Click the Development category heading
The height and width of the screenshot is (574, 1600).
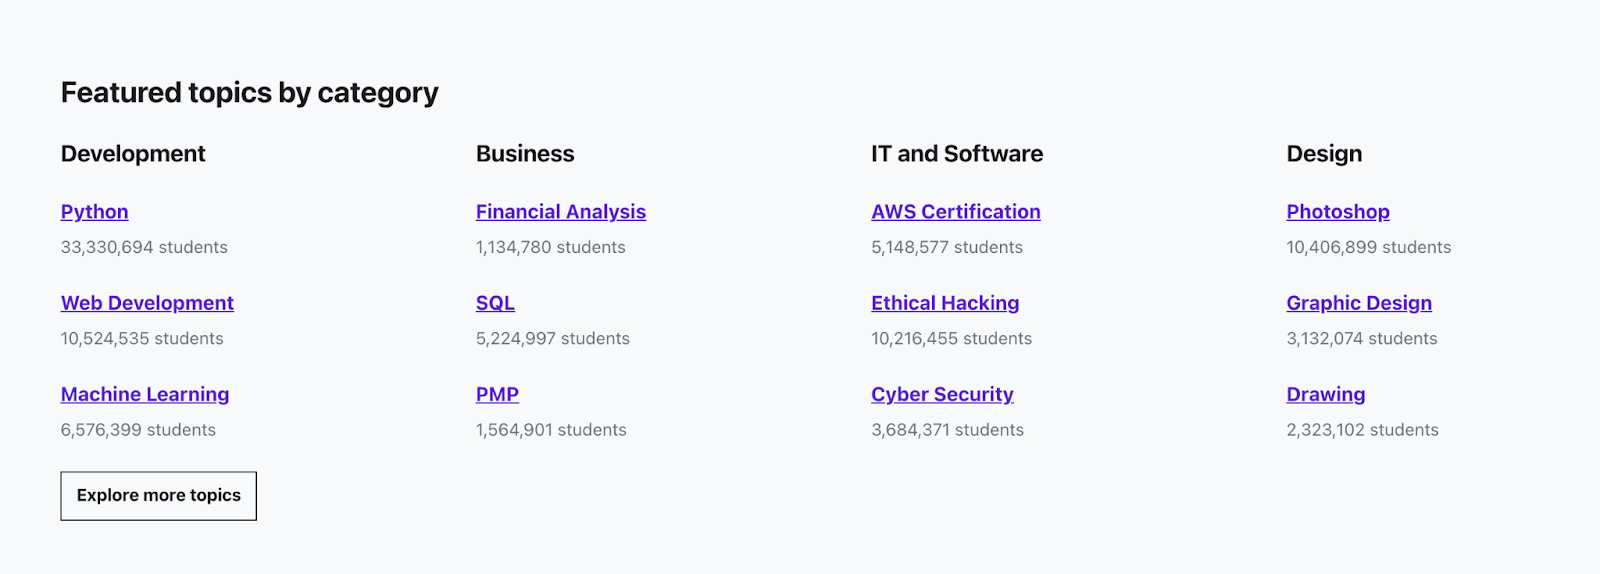click(133, 154)
